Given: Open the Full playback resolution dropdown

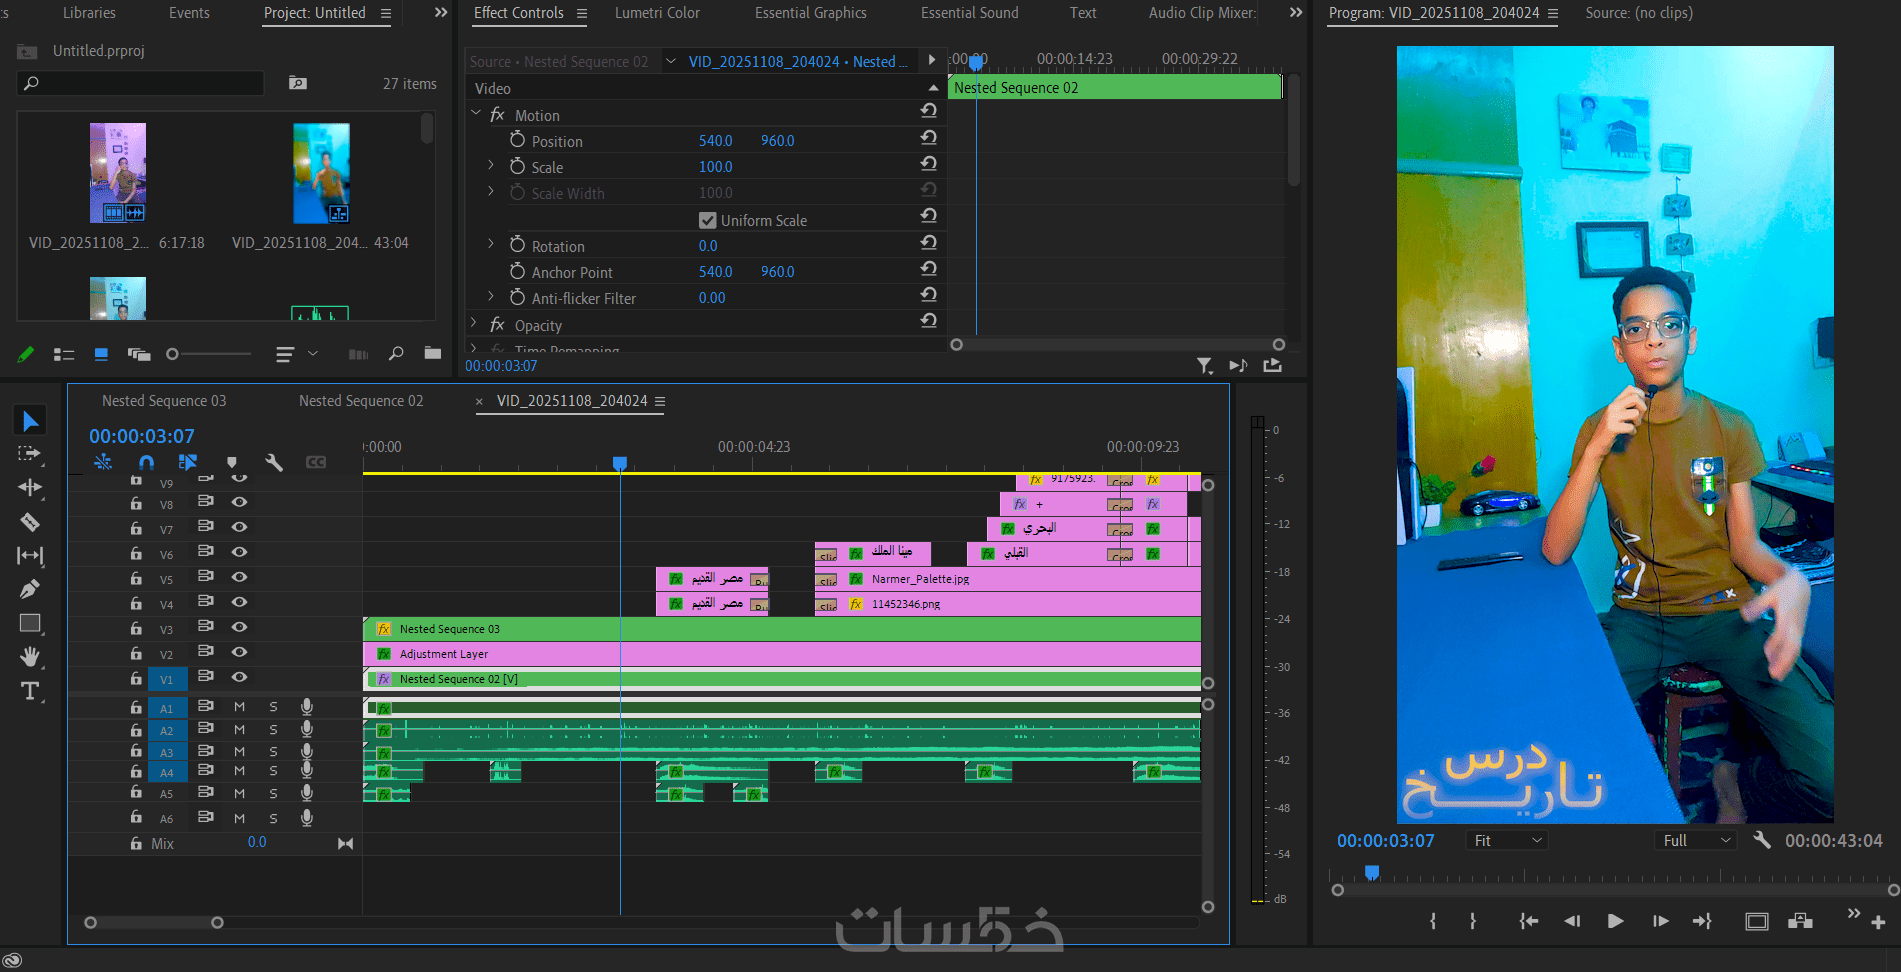Looking at the screenshot, I should pyautogui.click(x=1697, y=841).
